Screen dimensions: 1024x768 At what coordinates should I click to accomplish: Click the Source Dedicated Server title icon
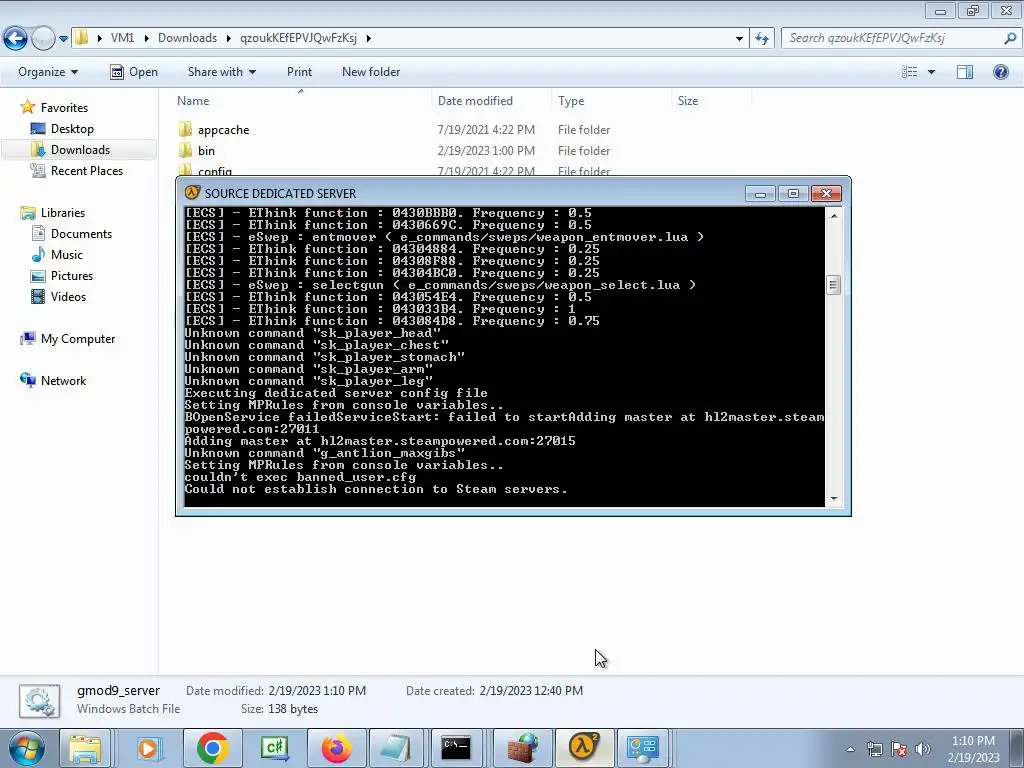tap(192, 193)
